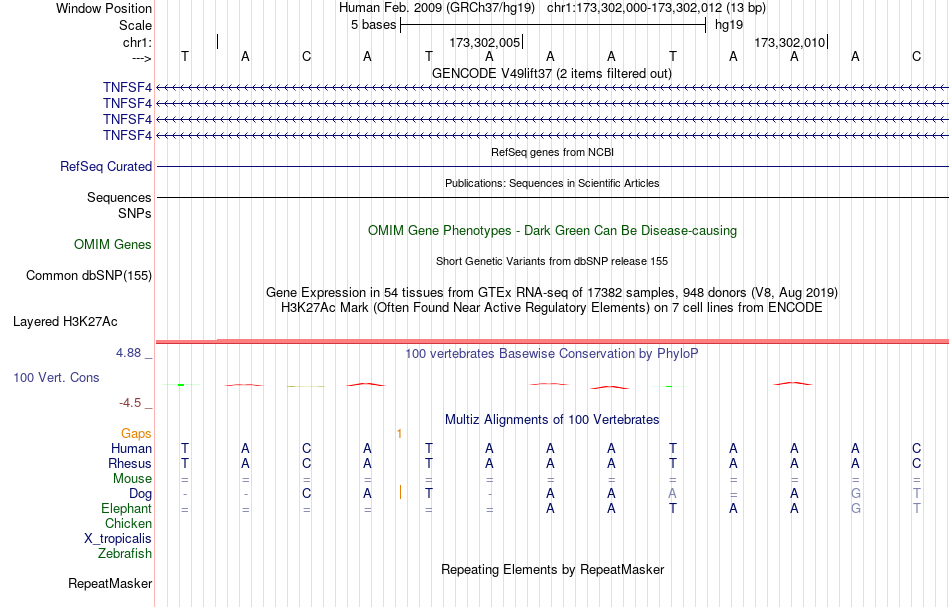This screenshot has width=950, height=607.
Task: Click the RefSeq Curated blue intron line
Action: [x=553, y=167]
